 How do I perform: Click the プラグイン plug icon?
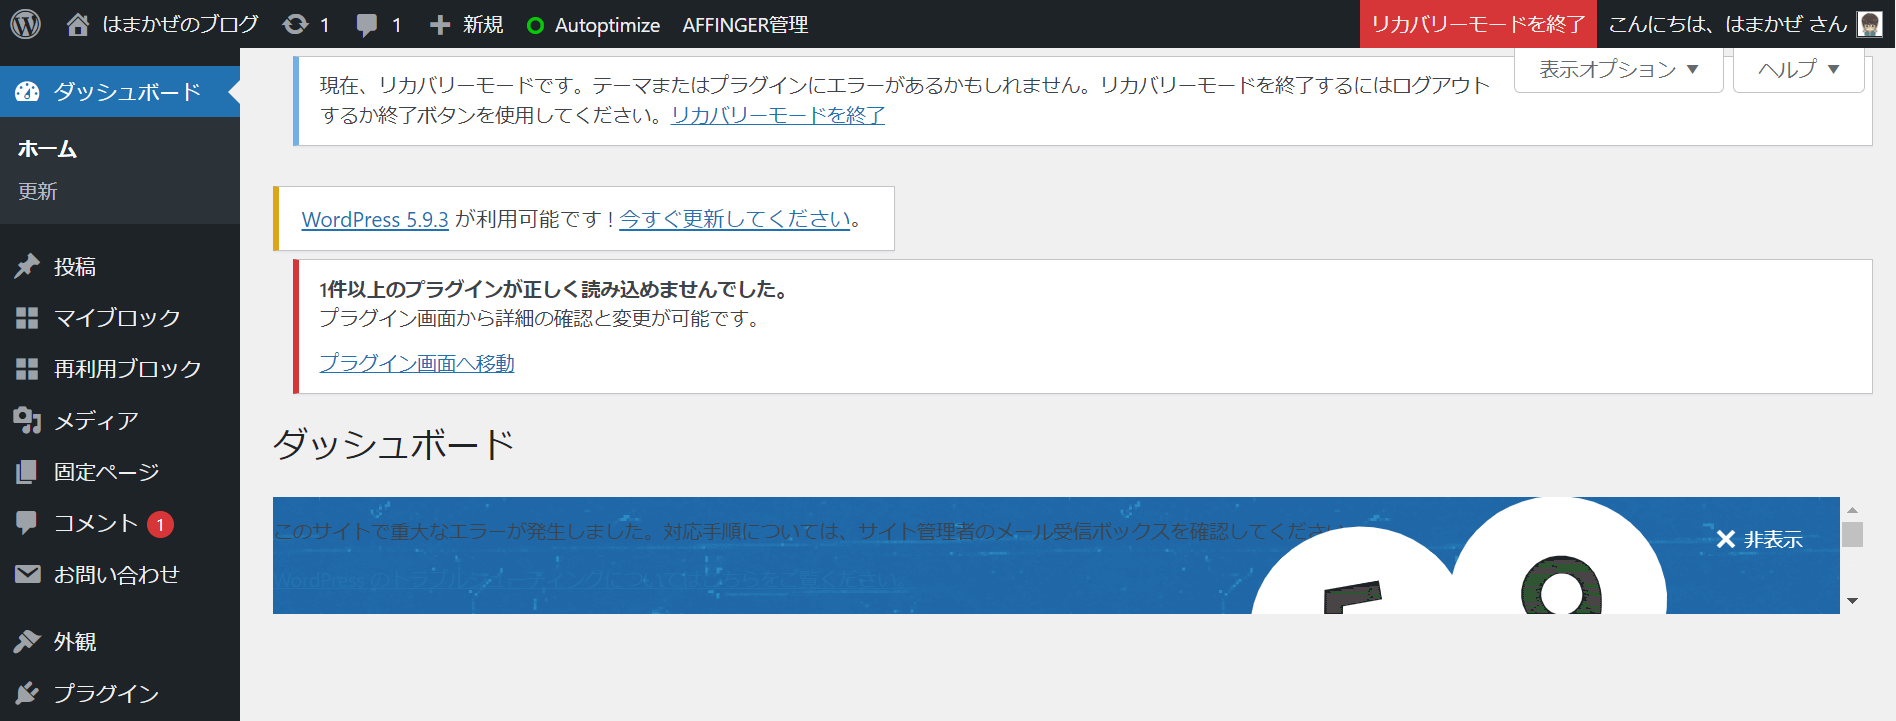[27, 693]
